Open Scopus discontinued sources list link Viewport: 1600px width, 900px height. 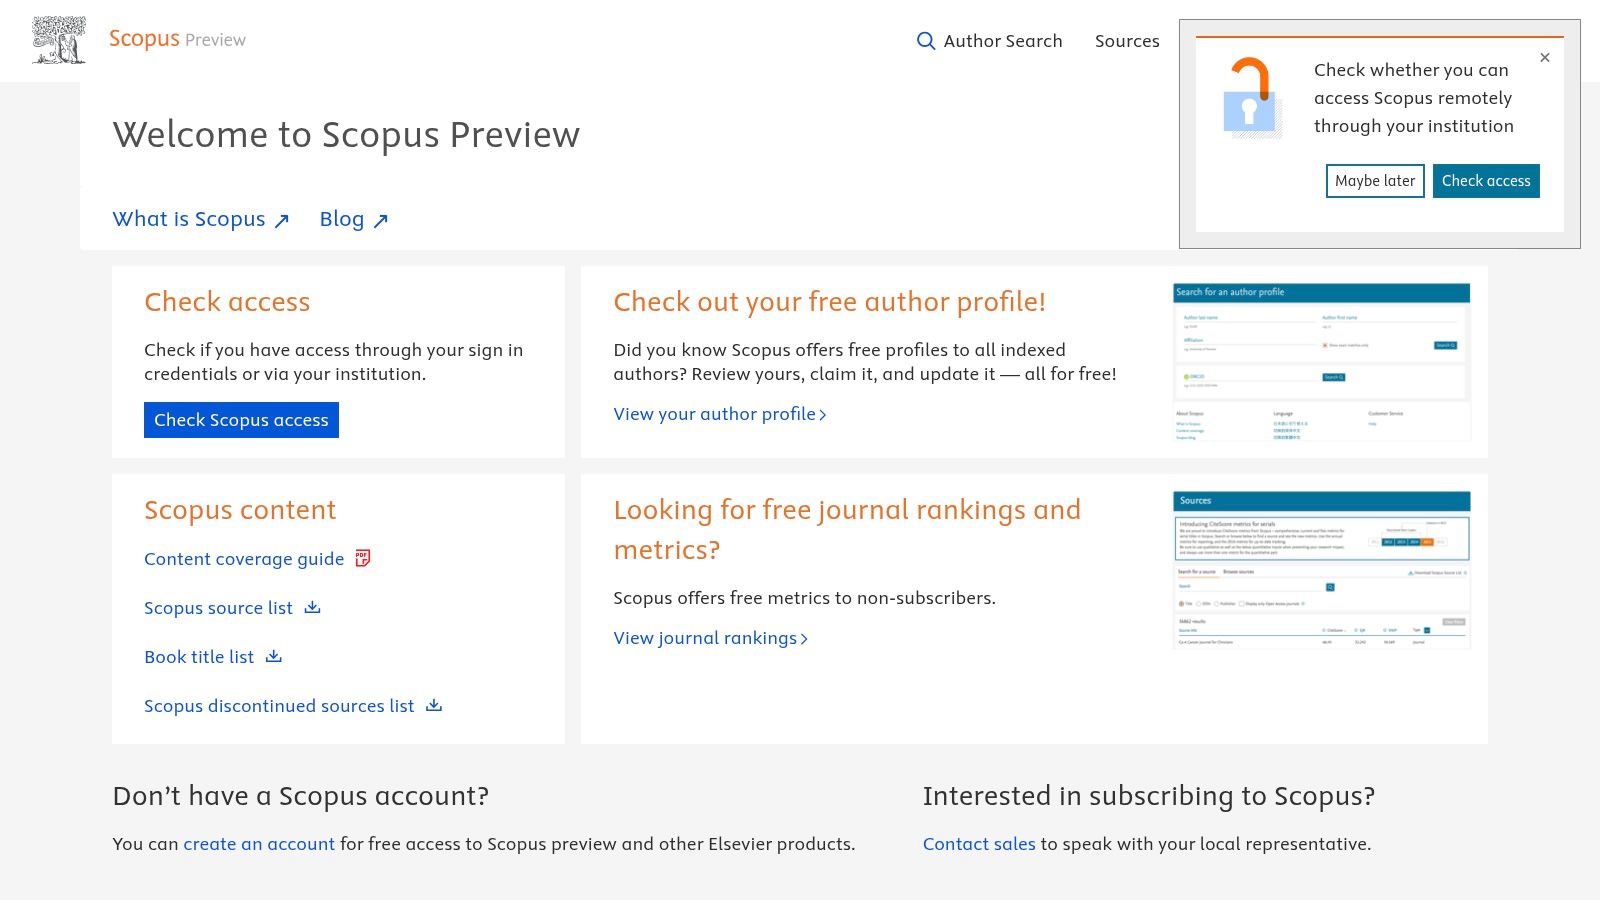click(x=279, y=706)
